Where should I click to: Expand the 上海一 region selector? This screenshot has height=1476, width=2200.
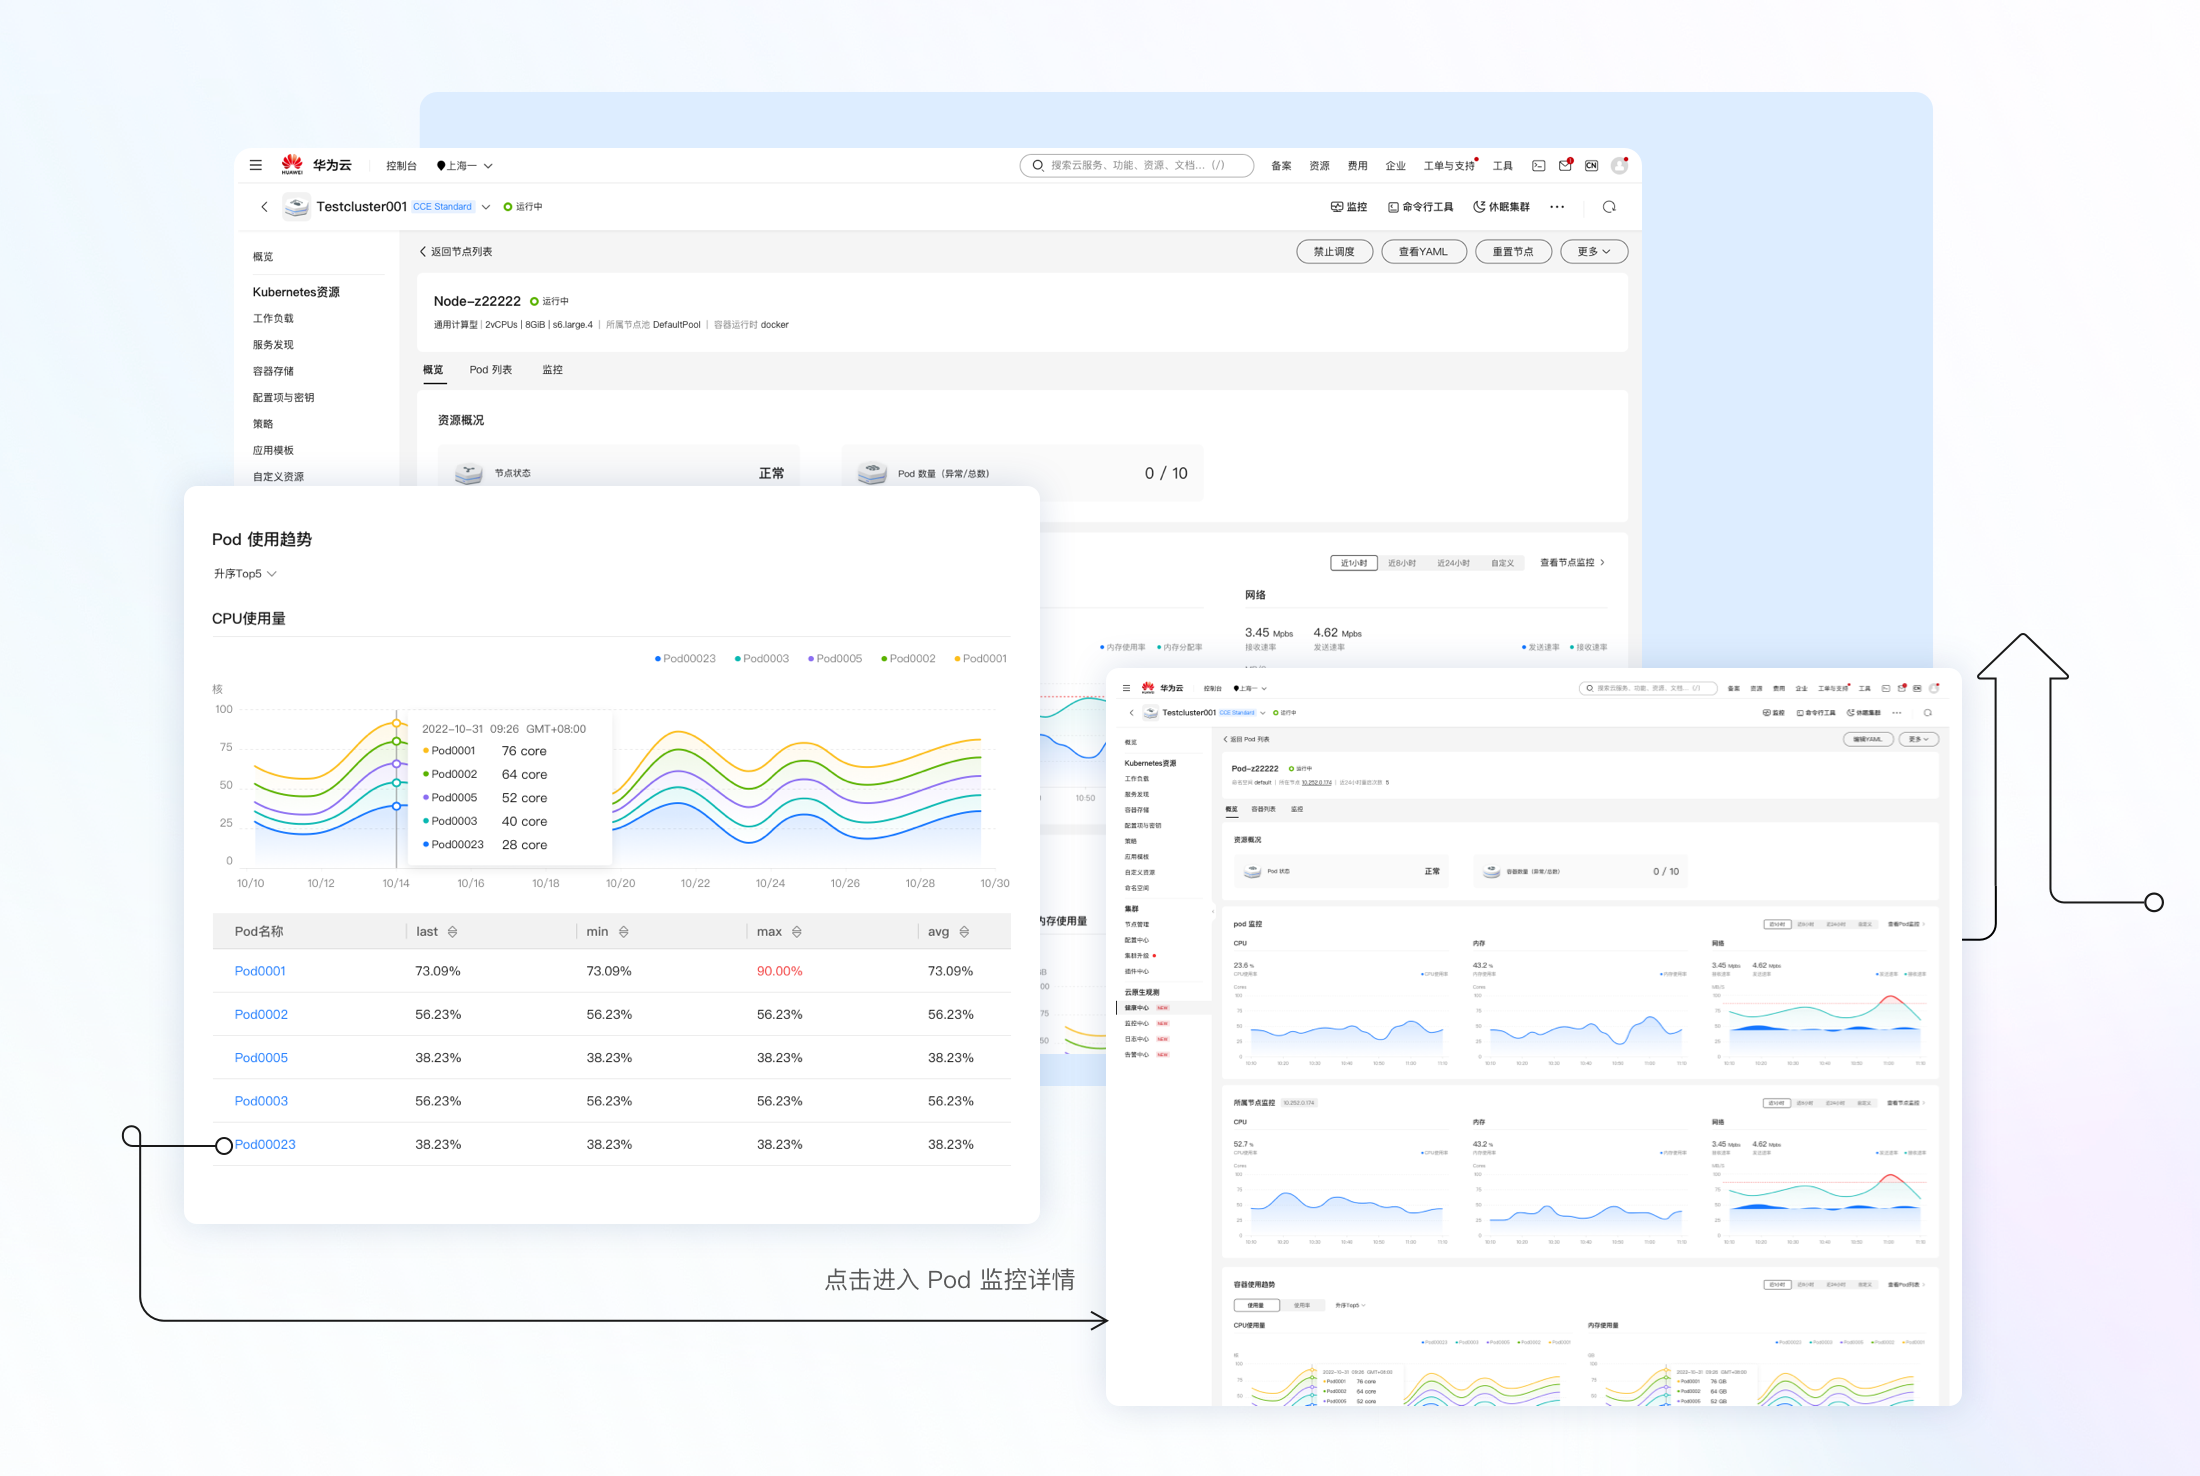465,166
